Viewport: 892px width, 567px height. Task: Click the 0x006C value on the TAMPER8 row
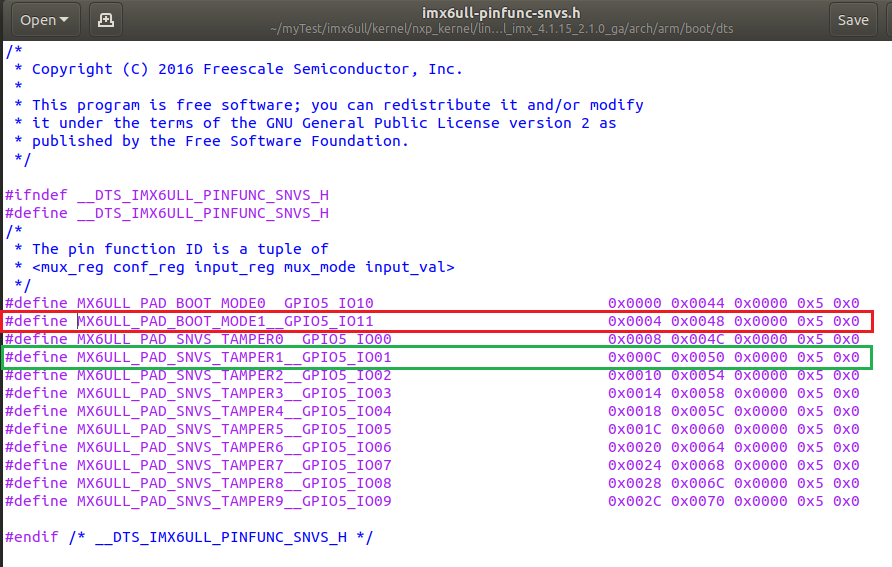pyautogui.click(x=697, y=483)
